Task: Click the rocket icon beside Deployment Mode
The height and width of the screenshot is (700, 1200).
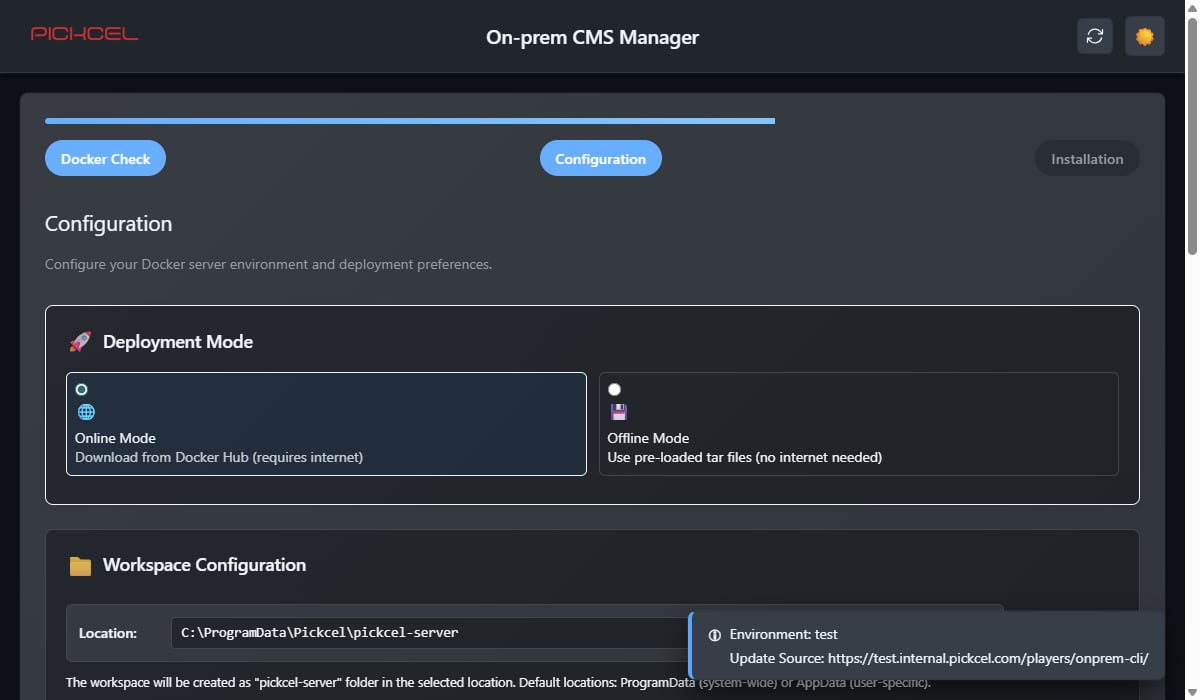Action: (x=80, y=342)
